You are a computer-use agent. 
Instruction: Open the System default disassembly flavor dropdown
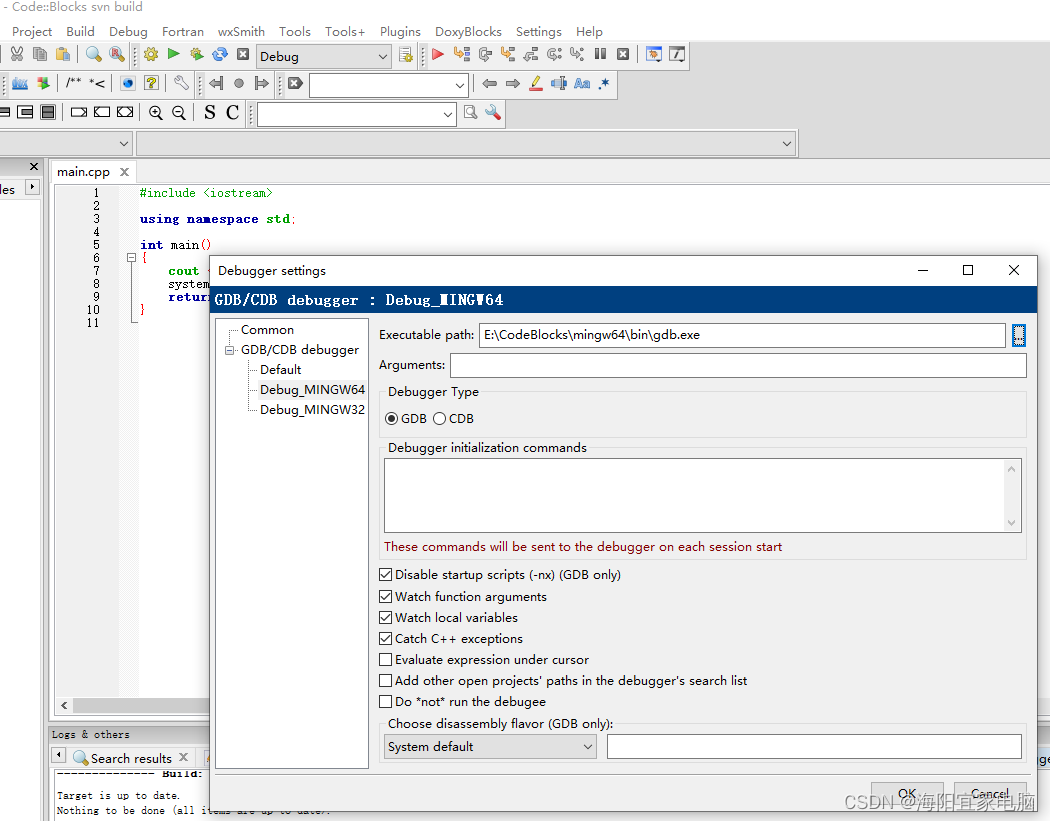tap(490, 747)
